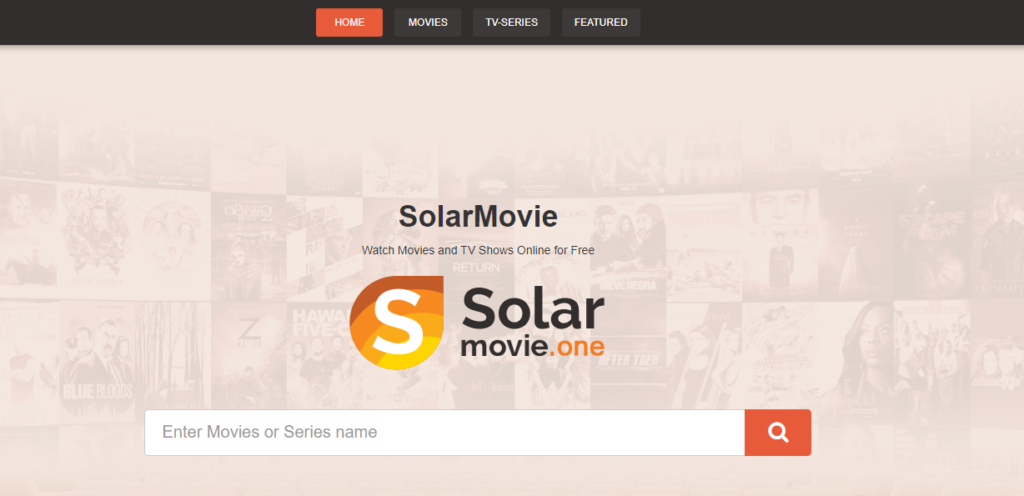Click the orange S Solarmovie.one logo
This screenshot has height=496, width=1024.
point(397,322)
